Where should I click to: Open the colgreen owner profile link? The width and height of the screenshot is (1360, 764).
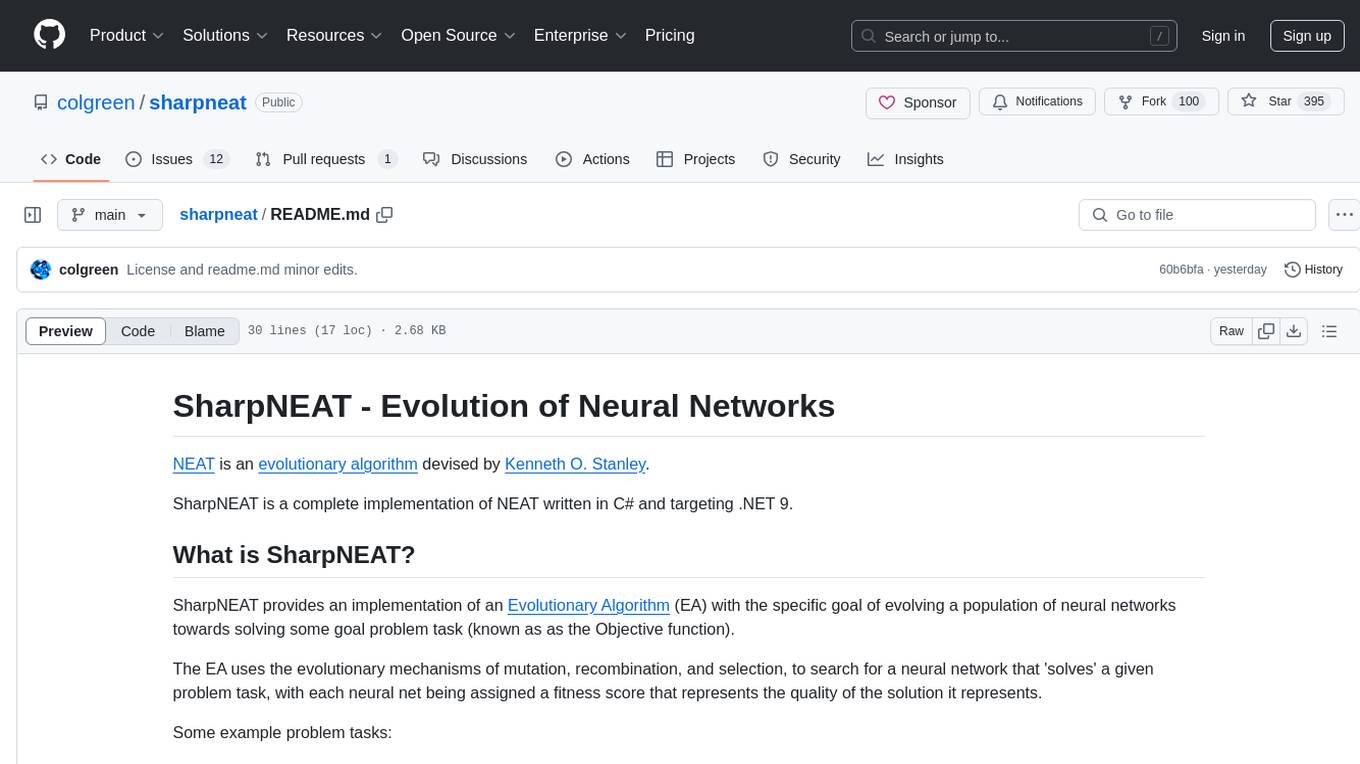(97, 102)
